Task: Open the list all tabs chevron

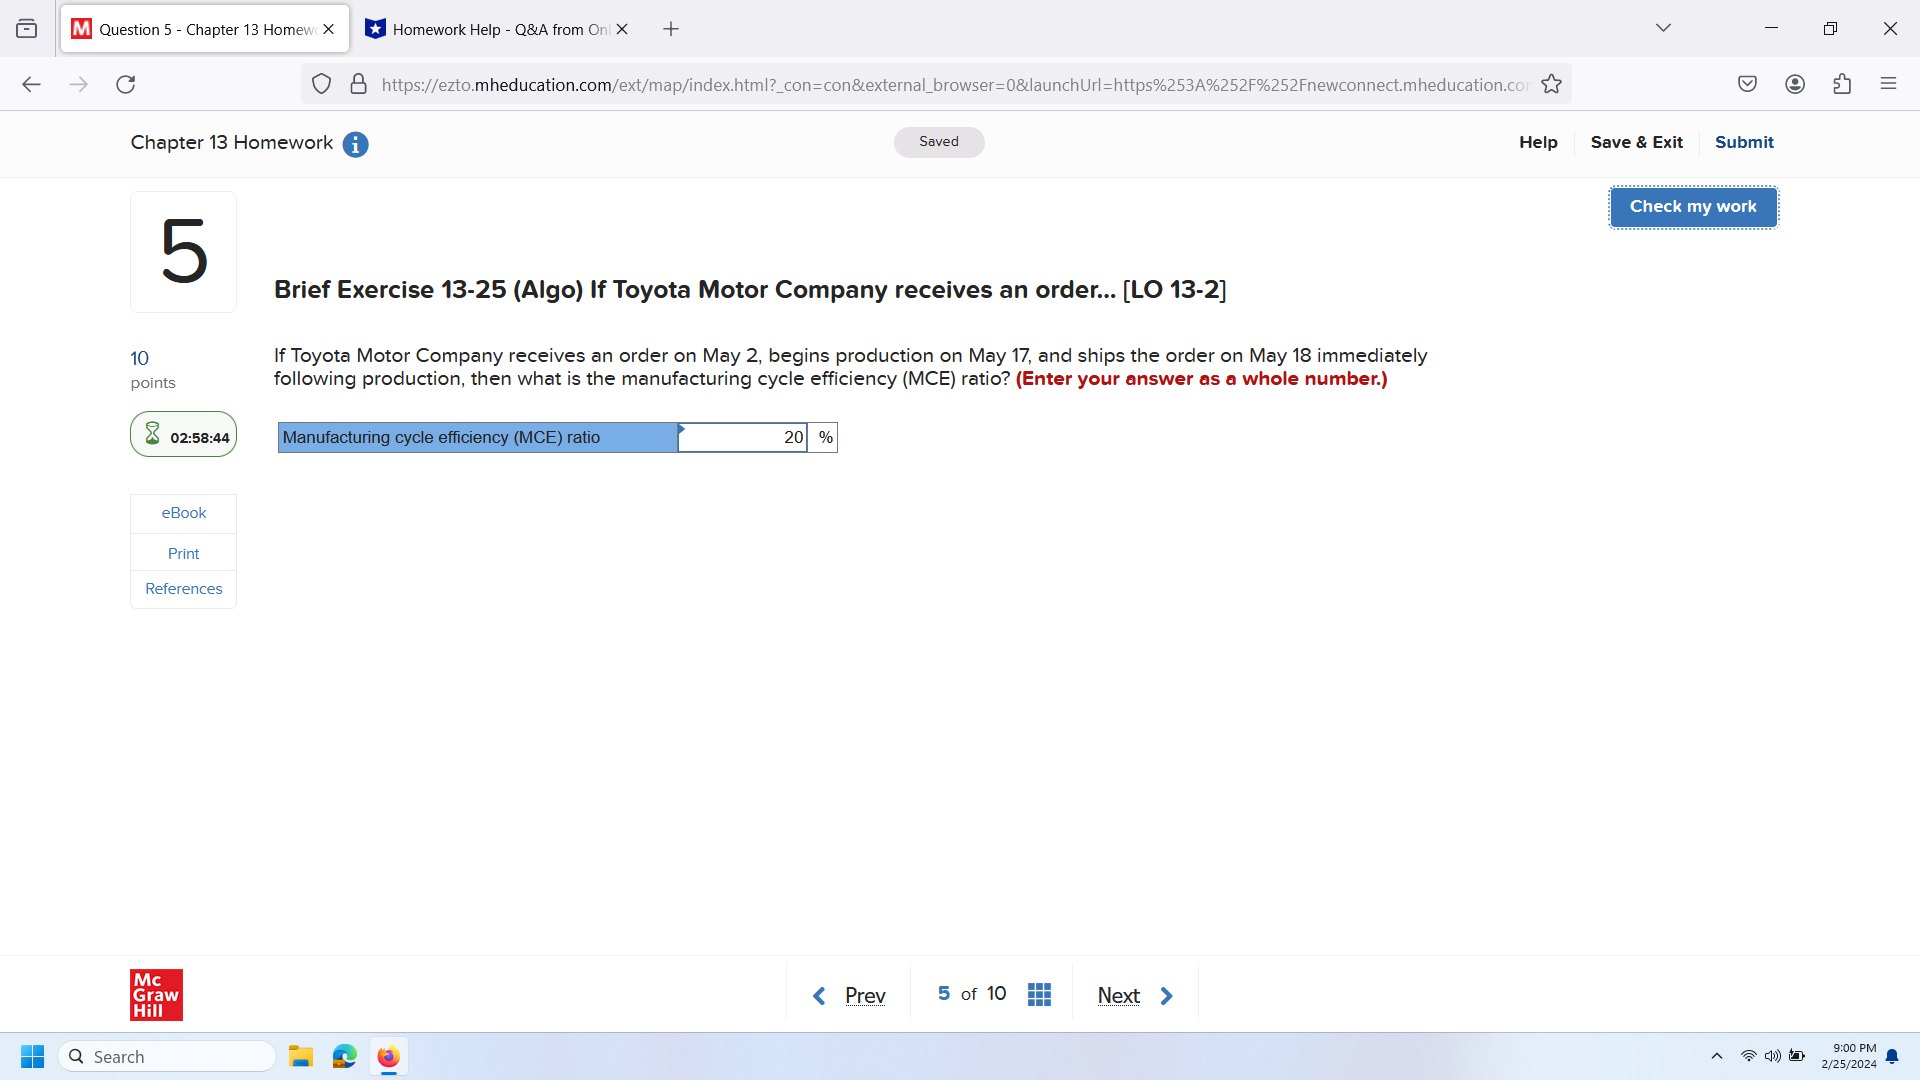Action: coord(1663,28)
